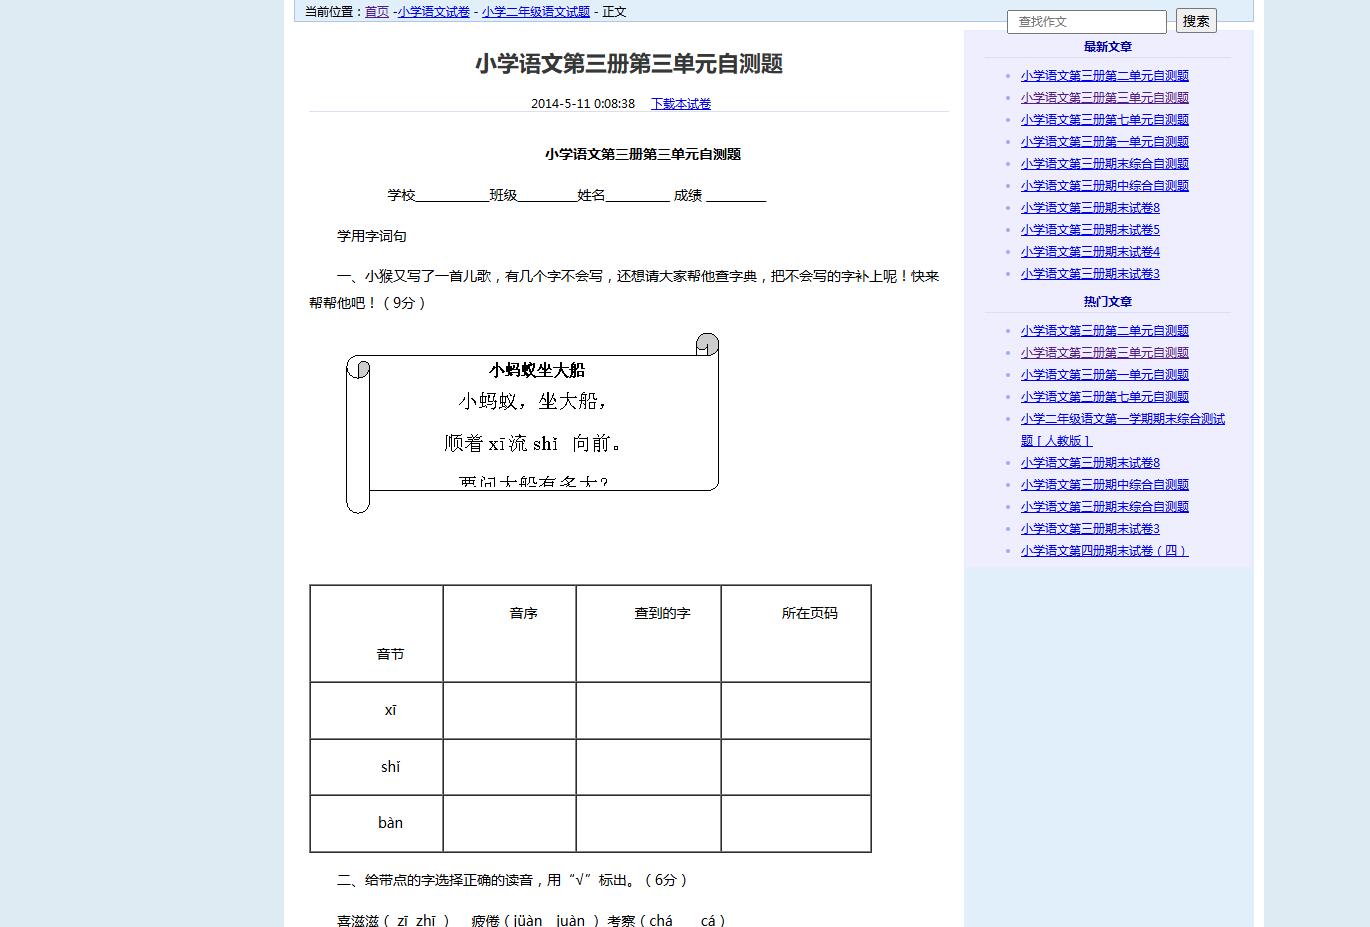Click the 音节 table header cell
Viewport: 1370px width, 927px height.
coord(377,634)
